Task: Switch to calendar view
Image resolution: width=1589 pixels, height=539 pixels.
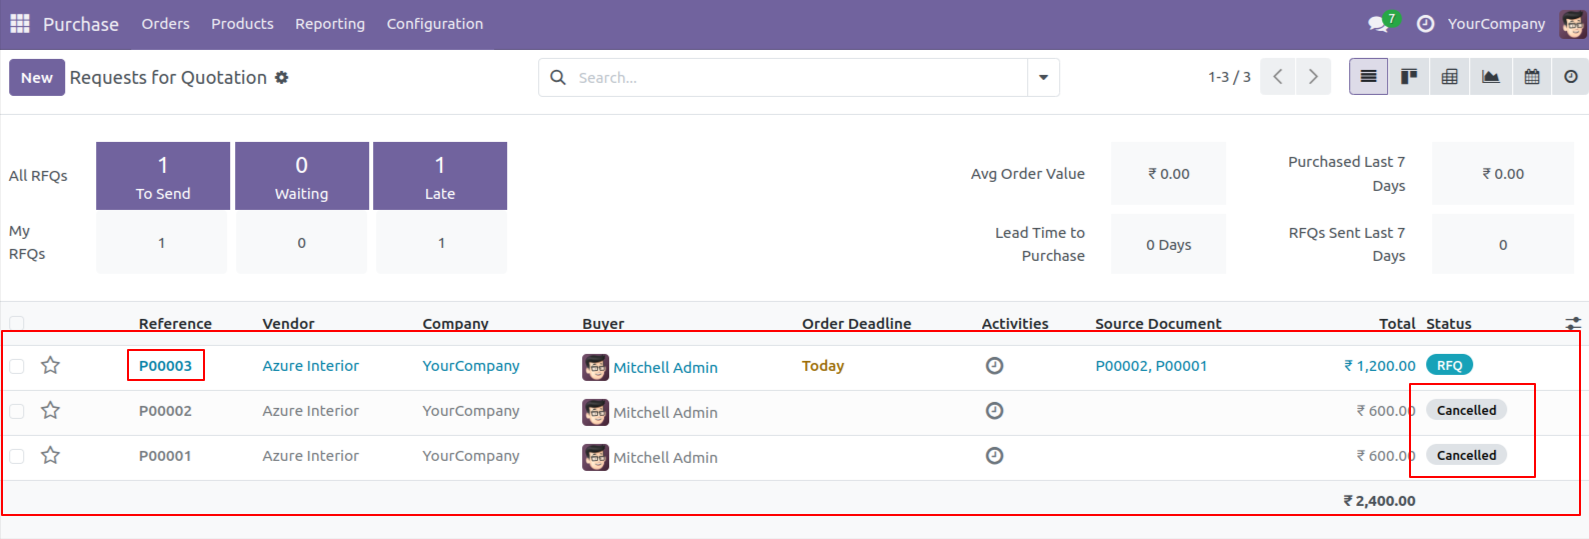Action: coord(1532,77)
